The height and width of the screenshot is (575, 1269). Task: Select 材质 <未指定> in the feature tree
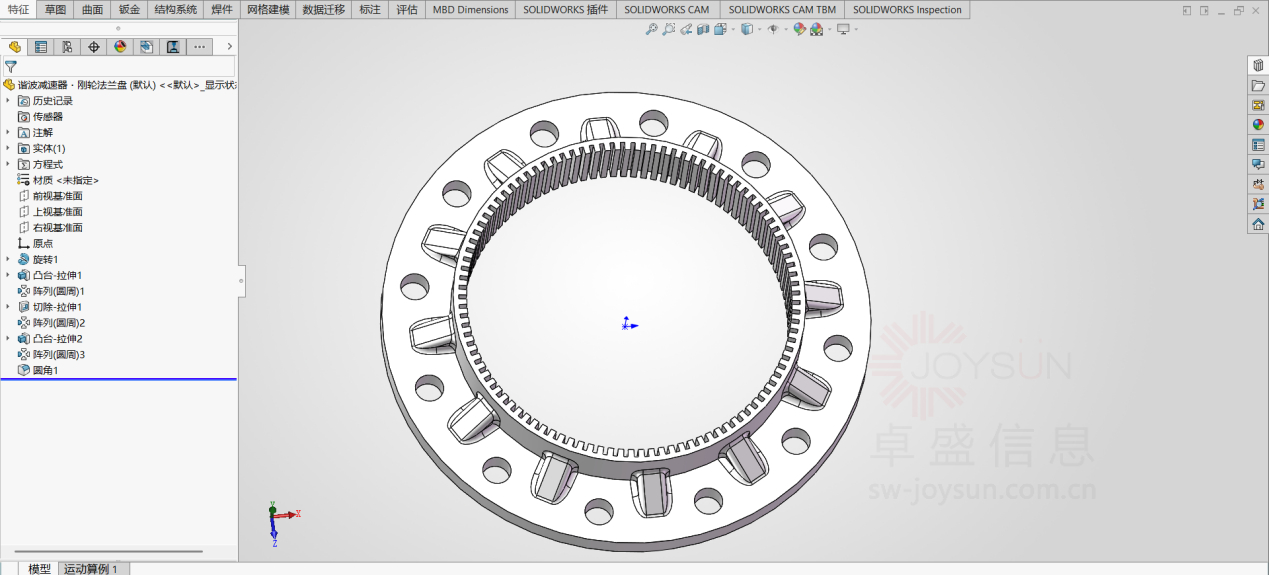tap(65, 180)
